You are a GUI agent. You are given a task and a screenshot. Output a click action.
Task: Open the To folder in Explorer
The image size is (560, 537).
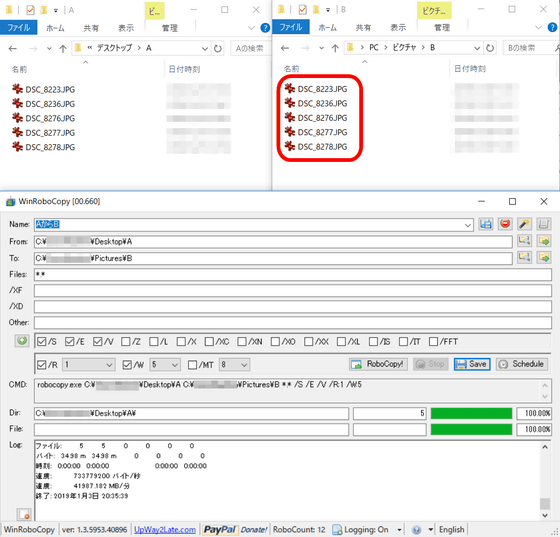click(544, 257)
